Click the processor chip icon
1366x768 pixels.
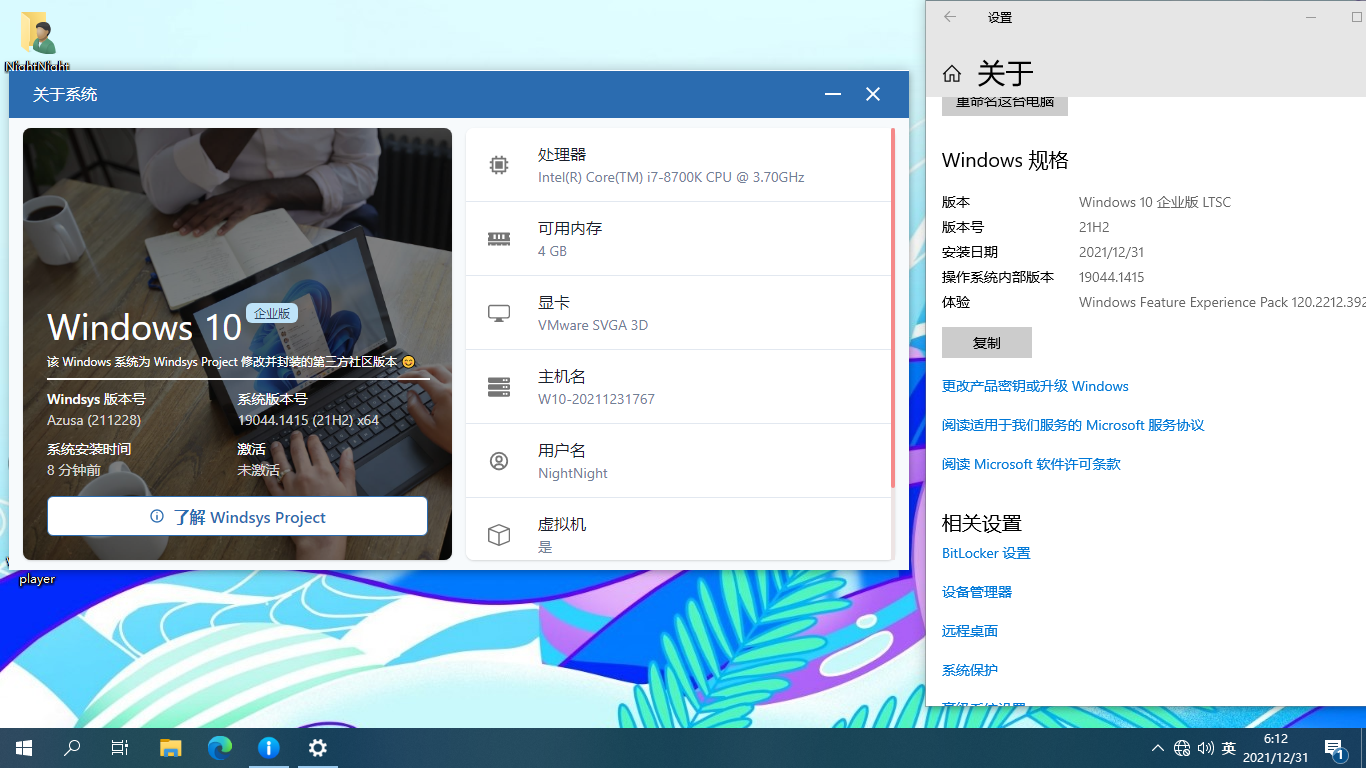click(498, 165)
